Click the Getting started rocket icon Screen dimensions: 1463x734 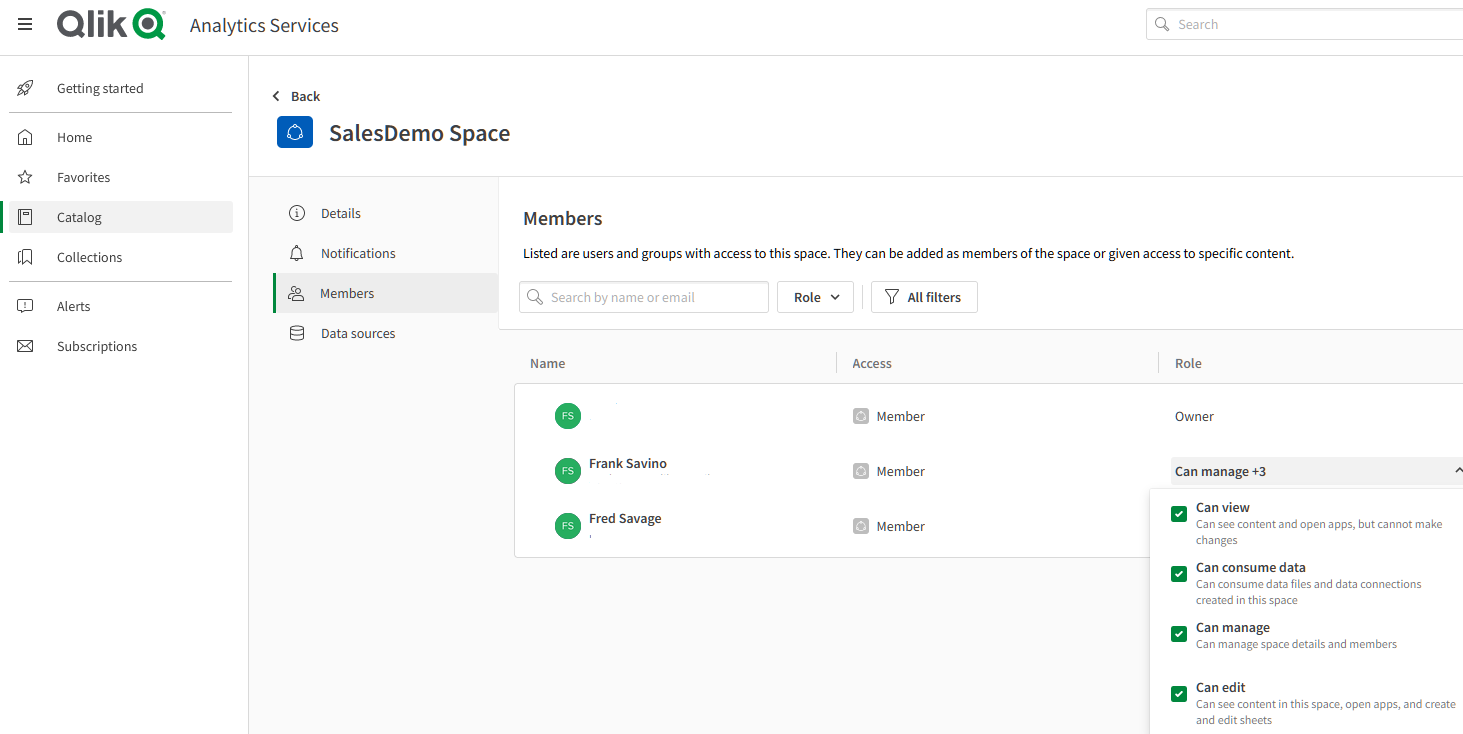point(26,88)
